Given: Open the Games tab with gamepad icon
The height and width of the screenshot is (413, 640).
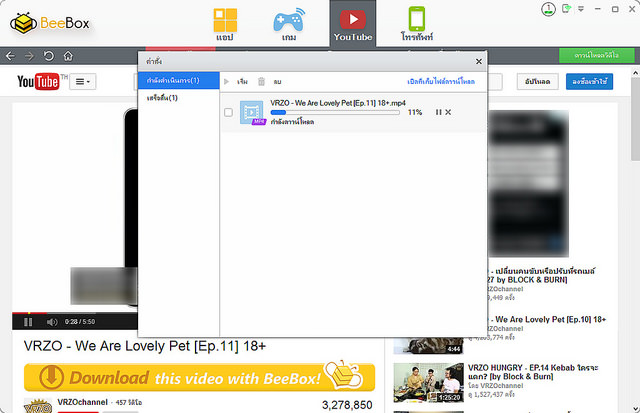Looking at the screenshot, I should point(289,24).
